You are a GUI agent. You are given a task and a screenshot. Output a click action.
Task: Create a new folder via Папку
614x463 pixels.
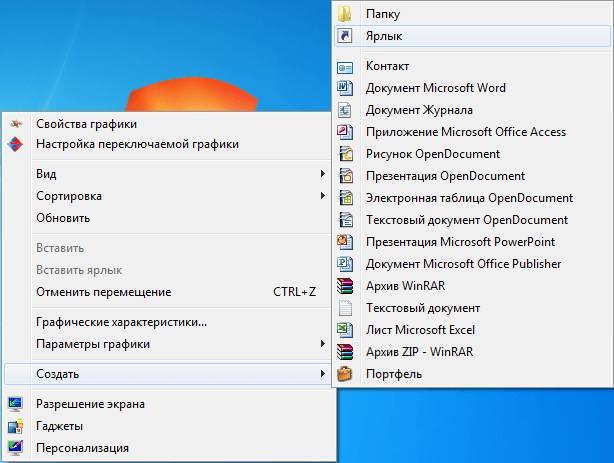473,14
